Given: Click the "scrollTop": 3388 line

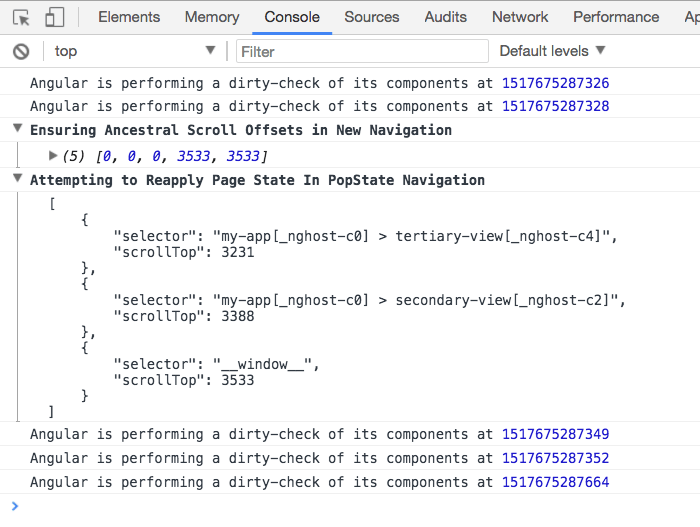Looking at the screenshot, I should (184, 316).
